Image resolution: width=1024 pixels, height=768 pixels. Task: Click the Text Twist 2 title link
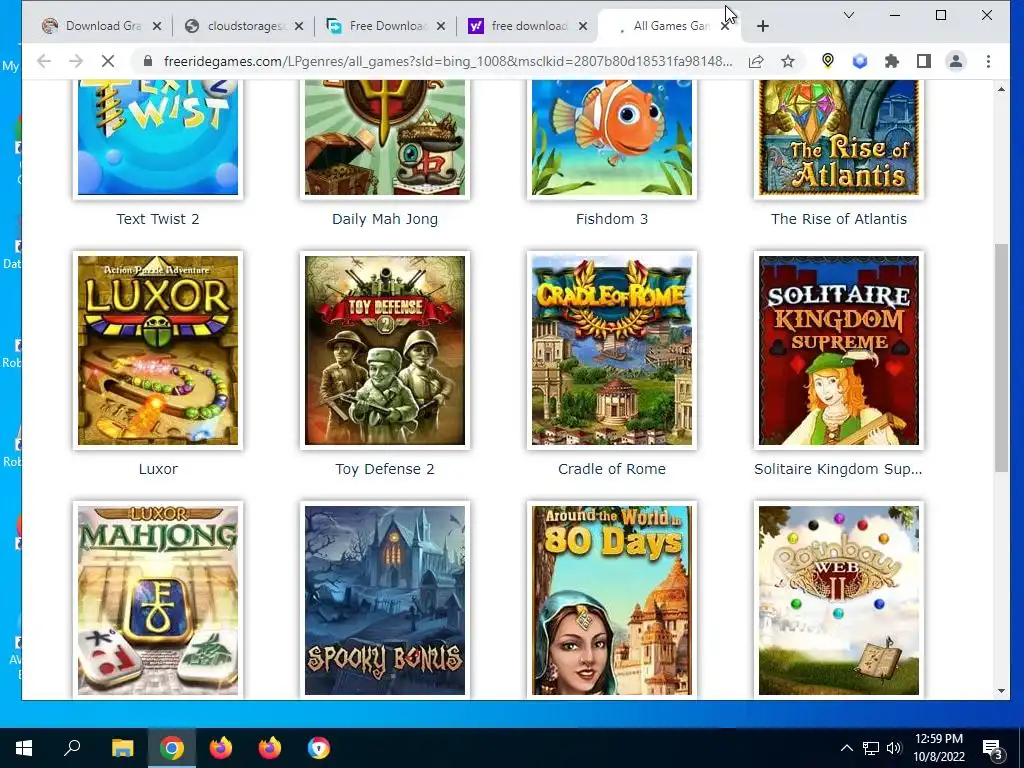pyautogui.click(x=158, y=219)
